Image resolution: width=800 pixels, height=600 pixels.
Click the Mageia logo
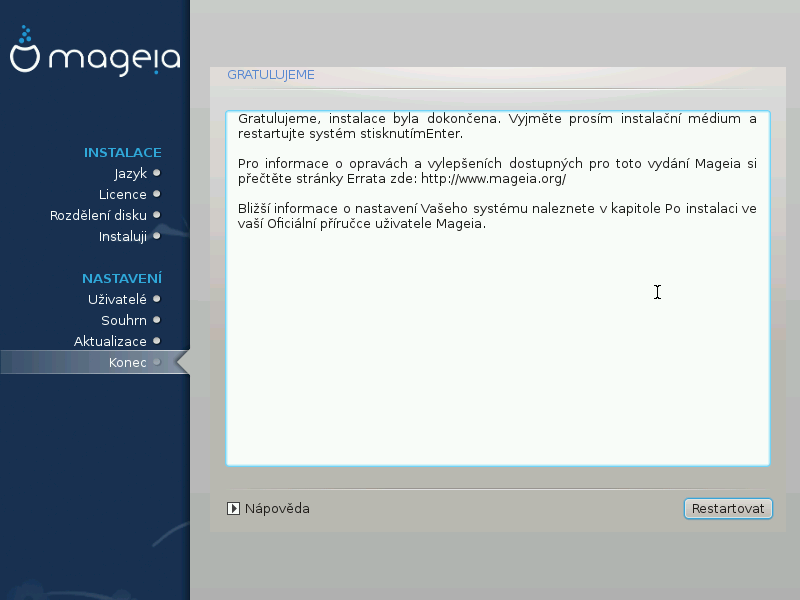[95, 51]
